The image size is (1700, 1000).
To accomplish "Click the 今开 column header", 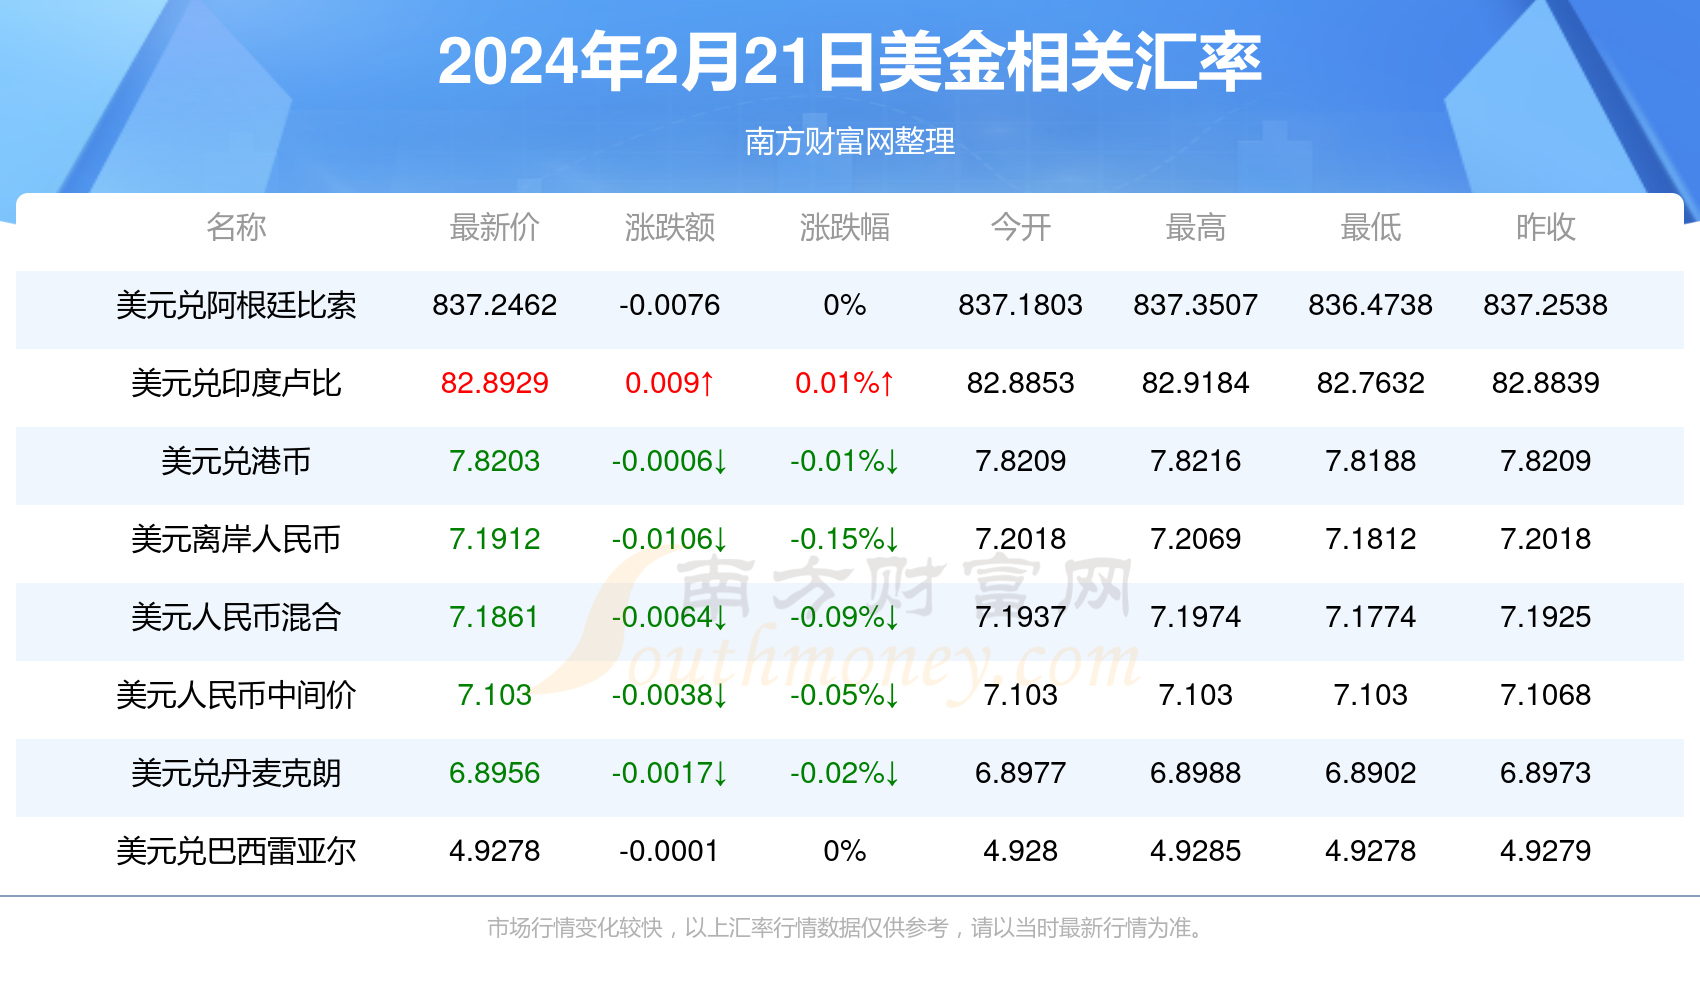I will pos(1020,227).
